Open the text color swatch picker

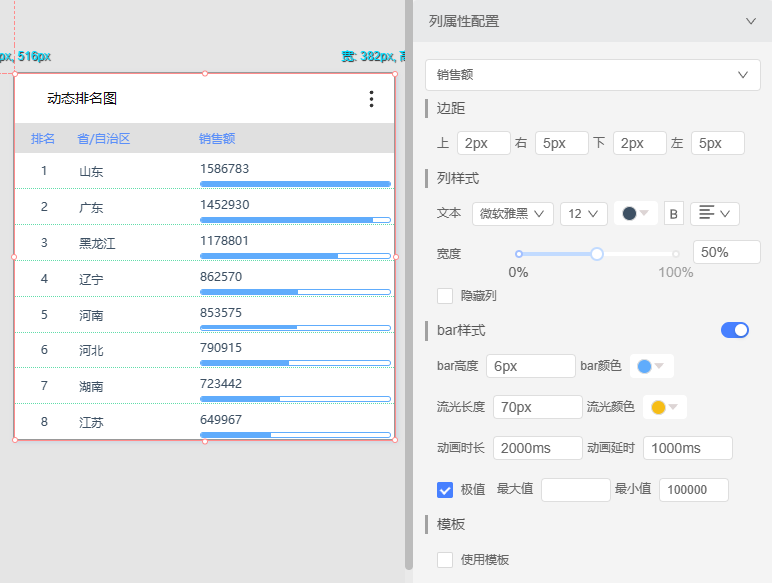pos(636,213)
